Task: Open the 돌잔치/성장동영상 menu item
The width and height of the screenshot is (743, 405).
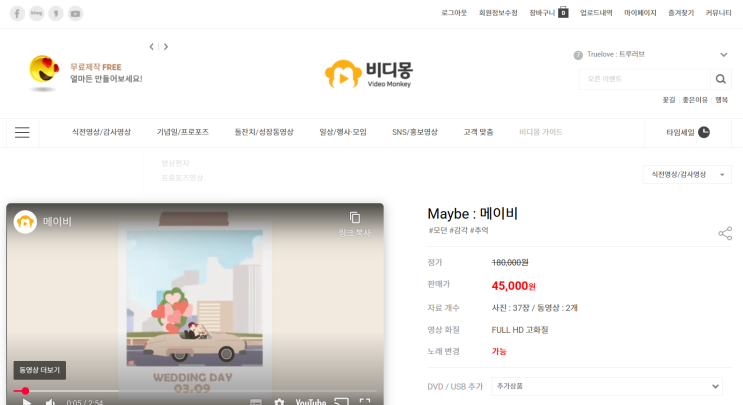Action: click(264, 132)
